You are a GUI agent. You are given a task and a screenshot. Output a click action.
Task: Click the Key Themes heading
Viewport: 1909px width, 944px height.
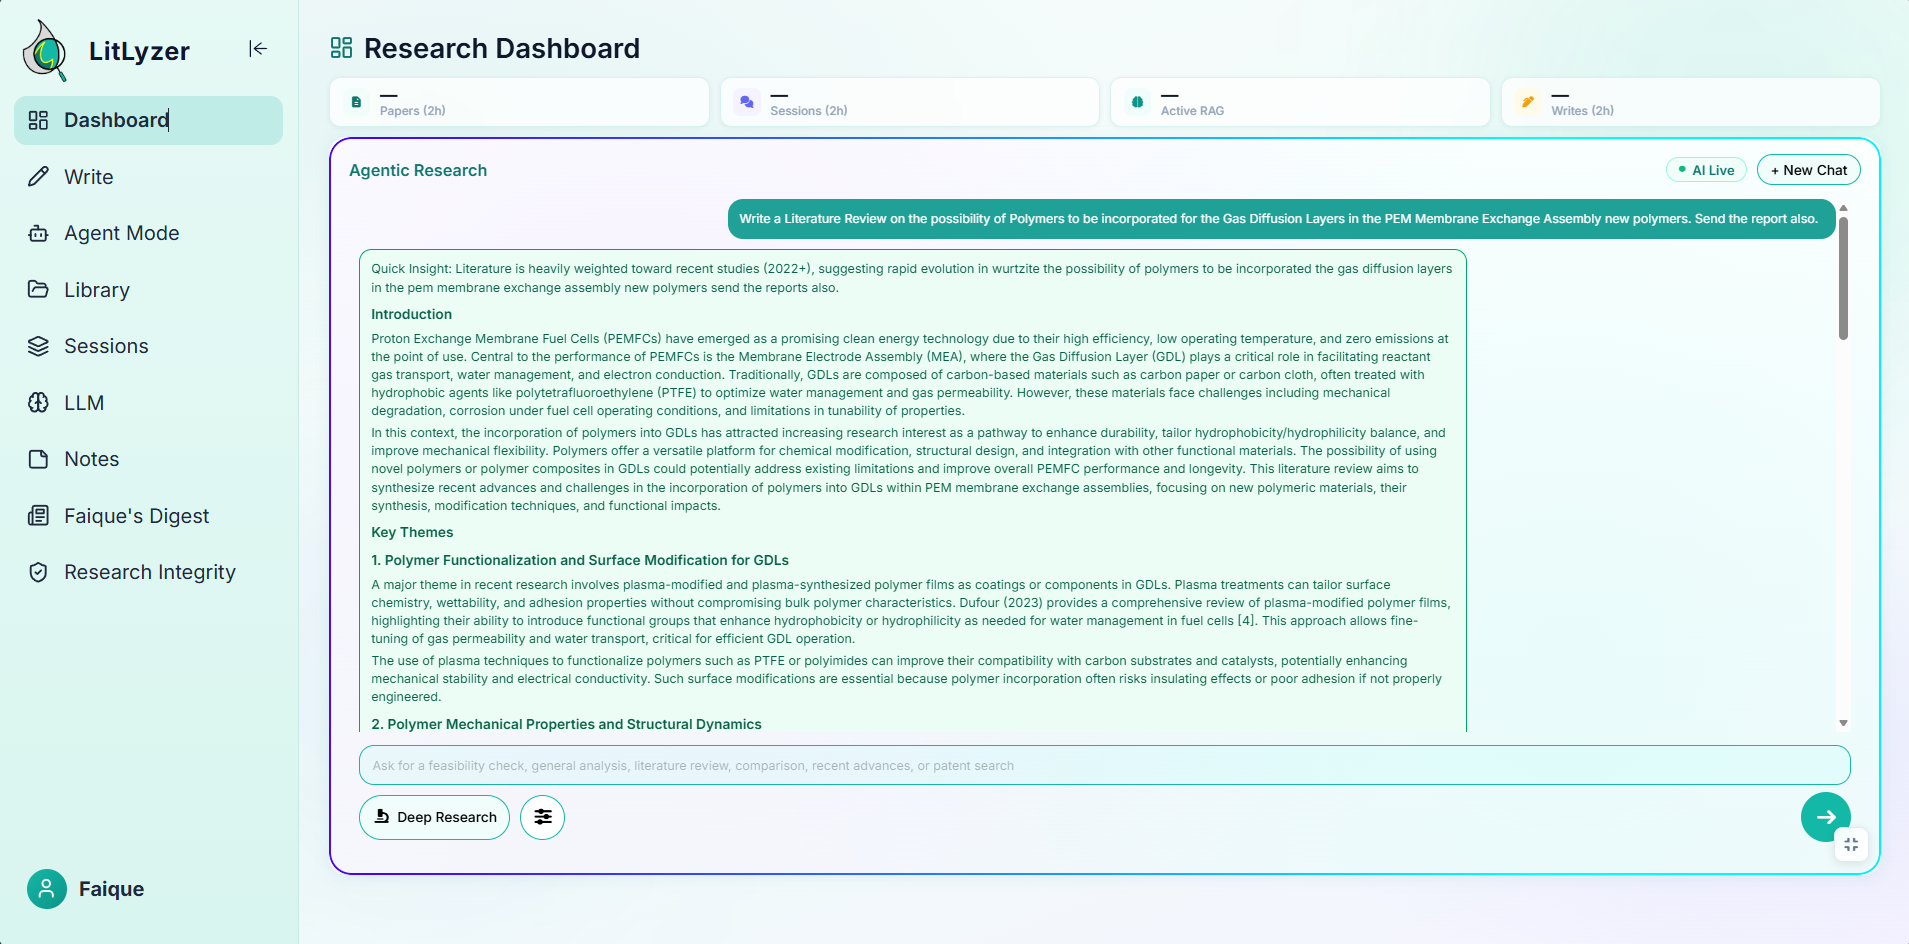coord(412,532)
